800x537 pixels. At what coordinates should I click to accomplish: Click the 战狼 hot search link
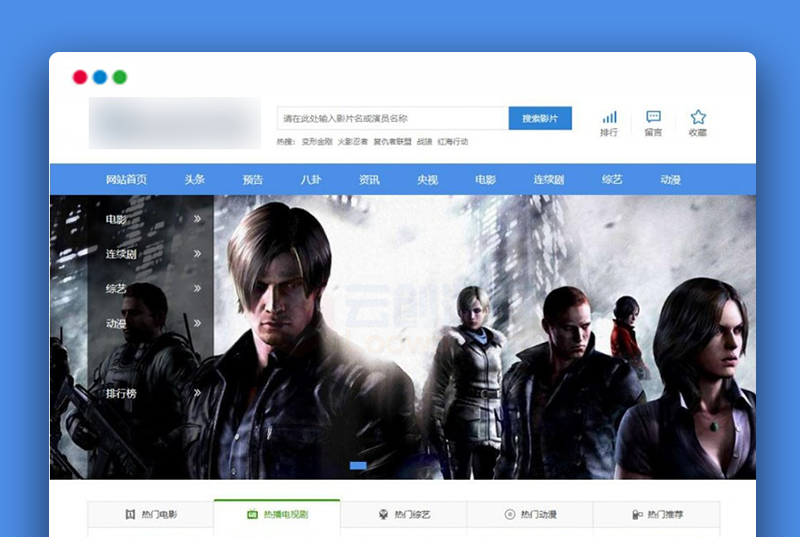[424, 142]
